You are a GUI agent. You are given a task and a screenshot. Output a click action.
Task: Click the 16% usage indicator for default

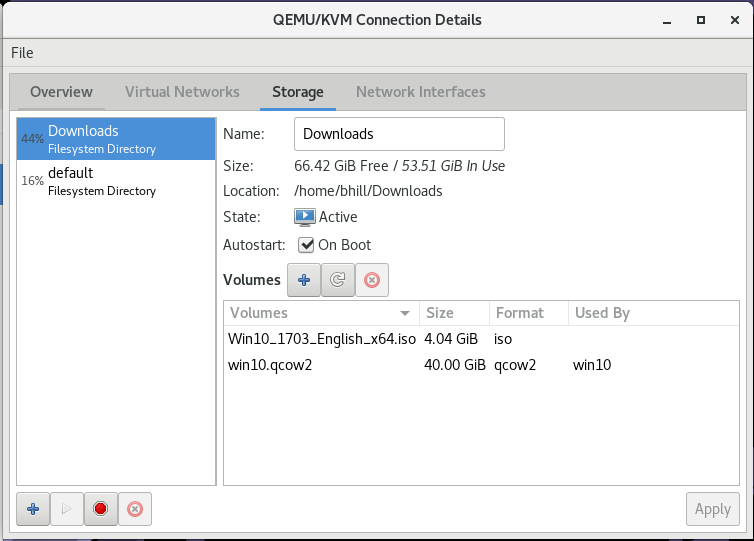click(x=32, y=181)
